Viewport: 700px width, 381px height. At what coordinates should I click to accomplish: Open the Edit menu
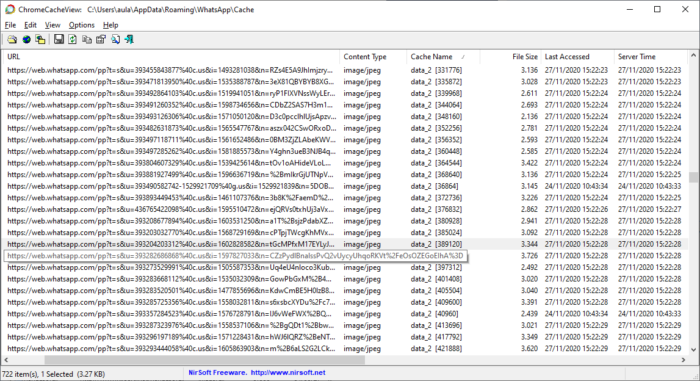[x=30, y=25]
